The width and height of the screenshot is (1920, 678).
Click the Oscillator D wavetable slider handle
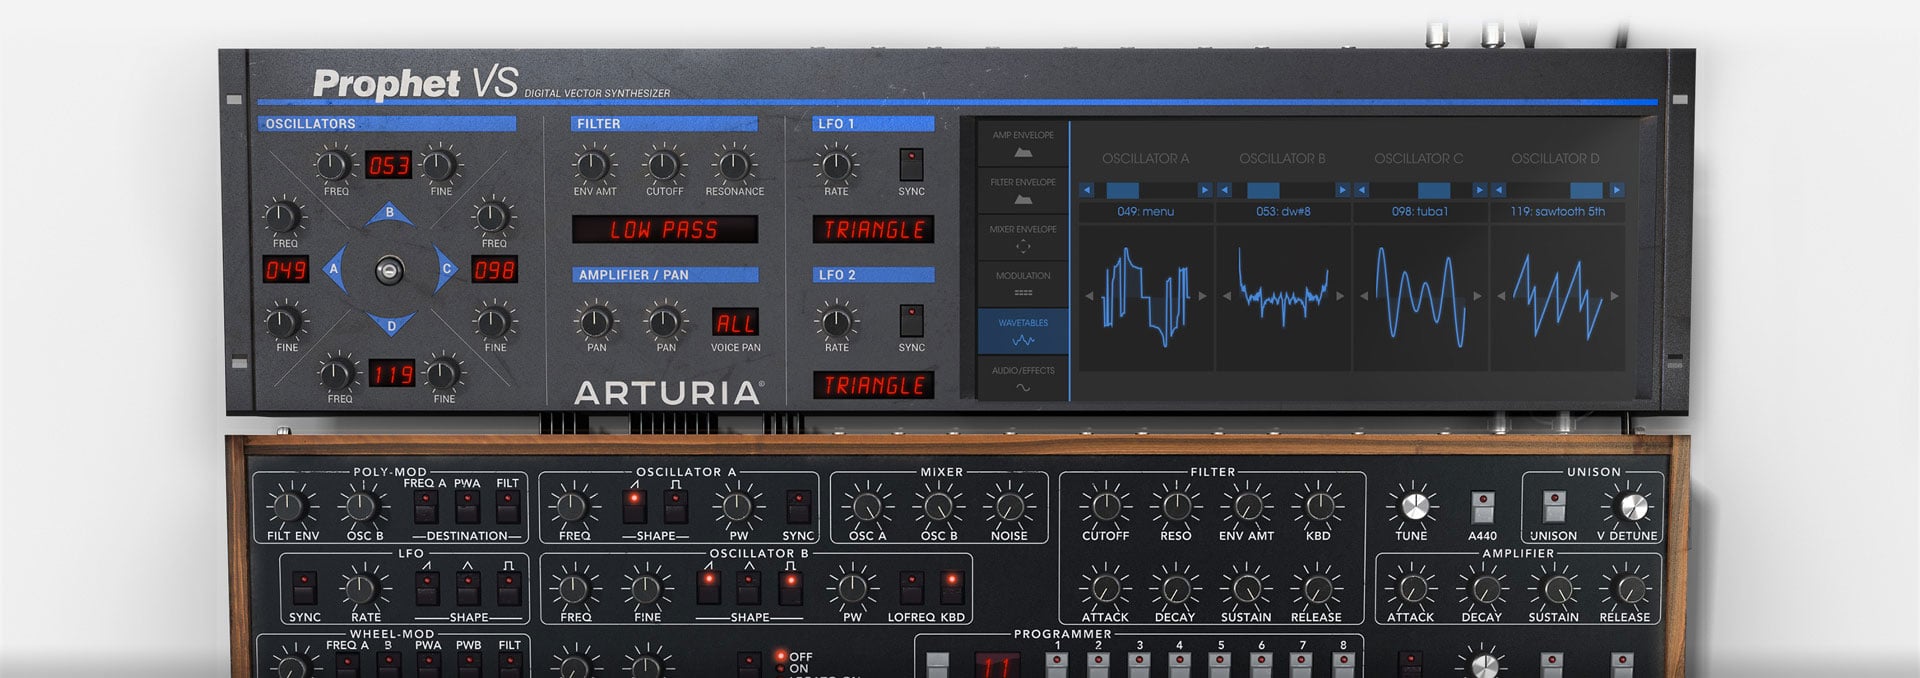[x=1586, y=190]
